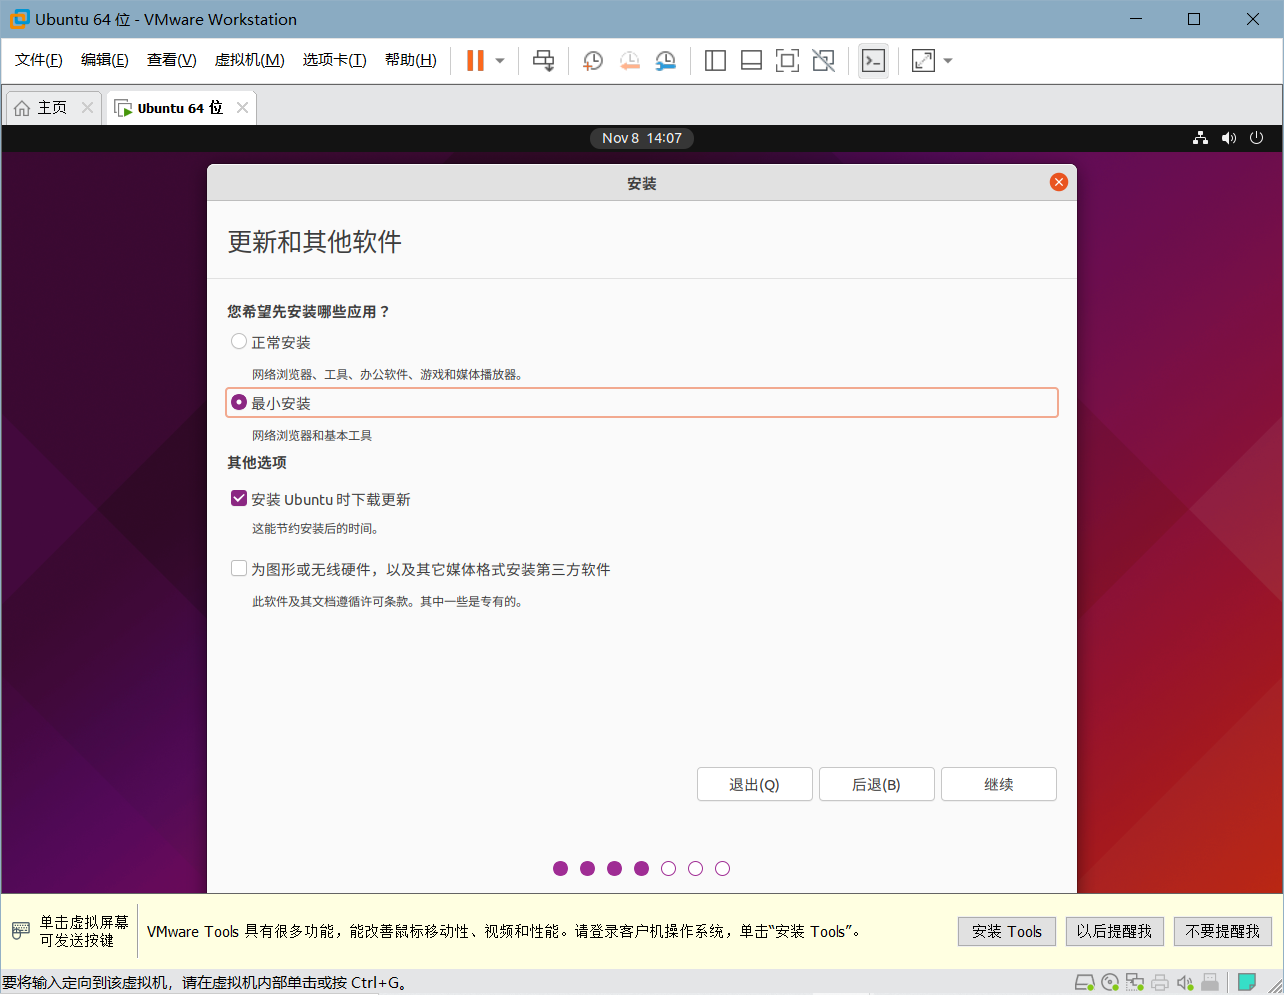The image size is (1284, 995).
Task: Click the 退出(Q) button
Action: 755,784
